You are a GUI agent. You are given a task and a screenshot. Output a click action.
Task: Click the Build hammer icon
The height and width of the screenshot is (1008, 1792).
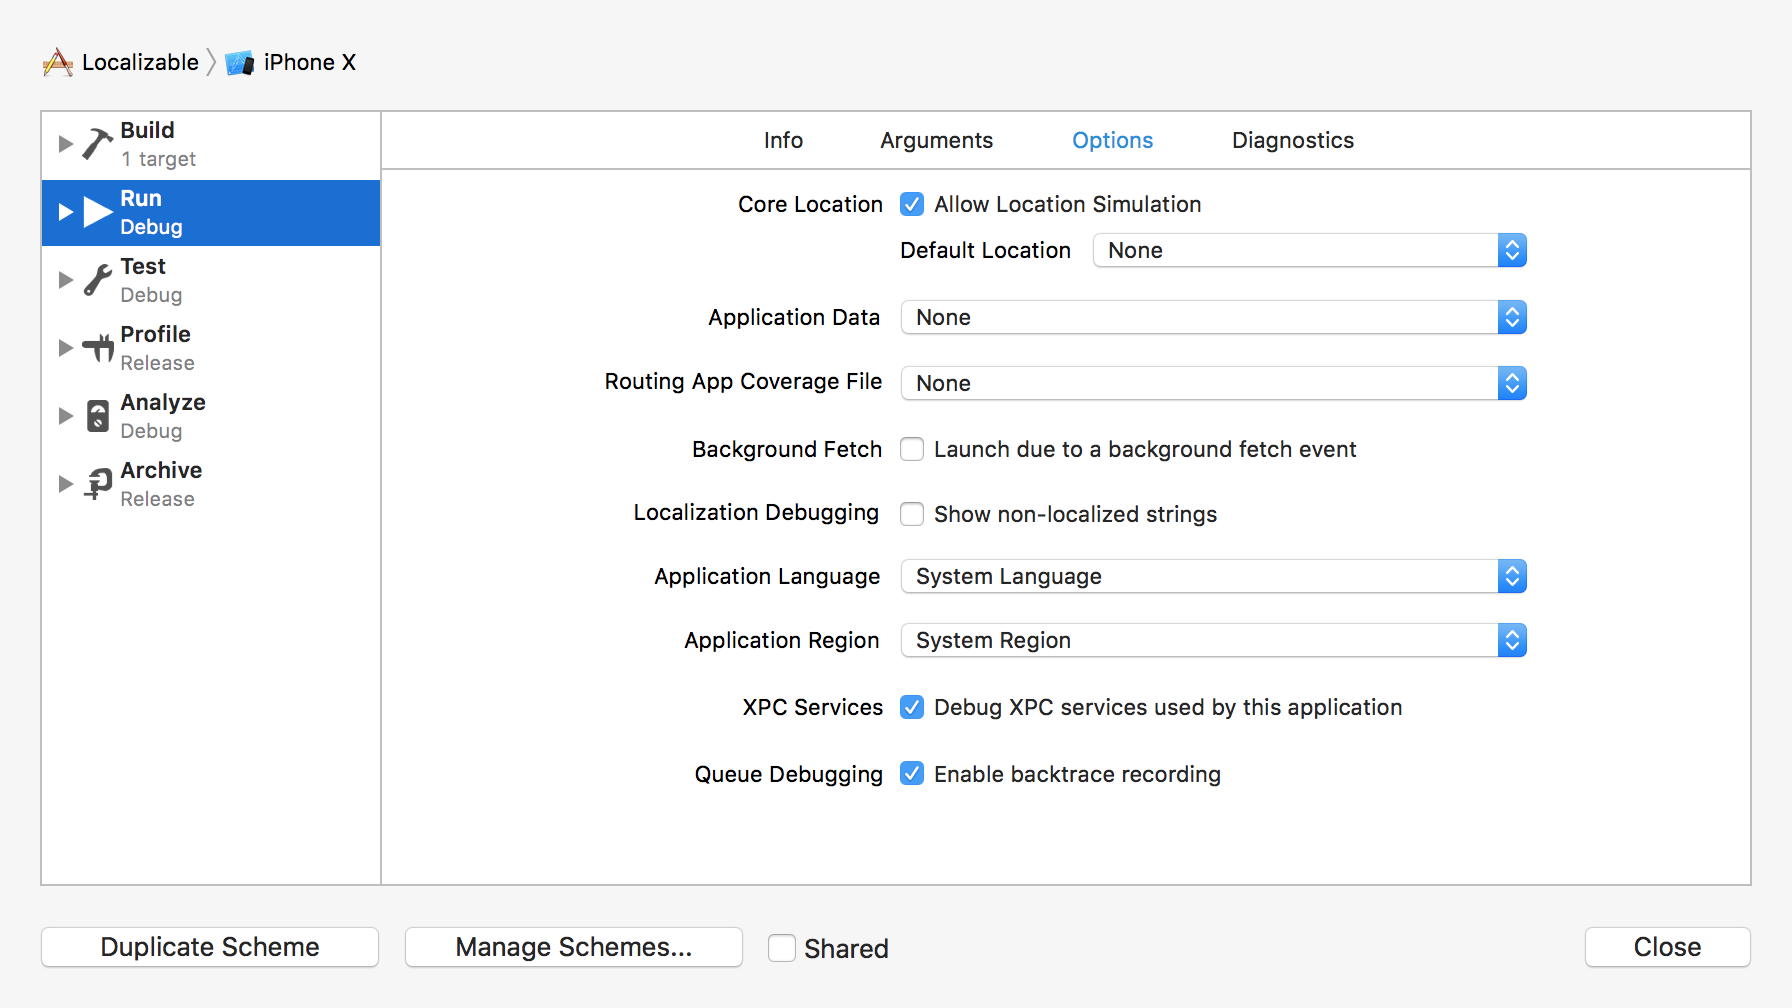pos(97,144)
